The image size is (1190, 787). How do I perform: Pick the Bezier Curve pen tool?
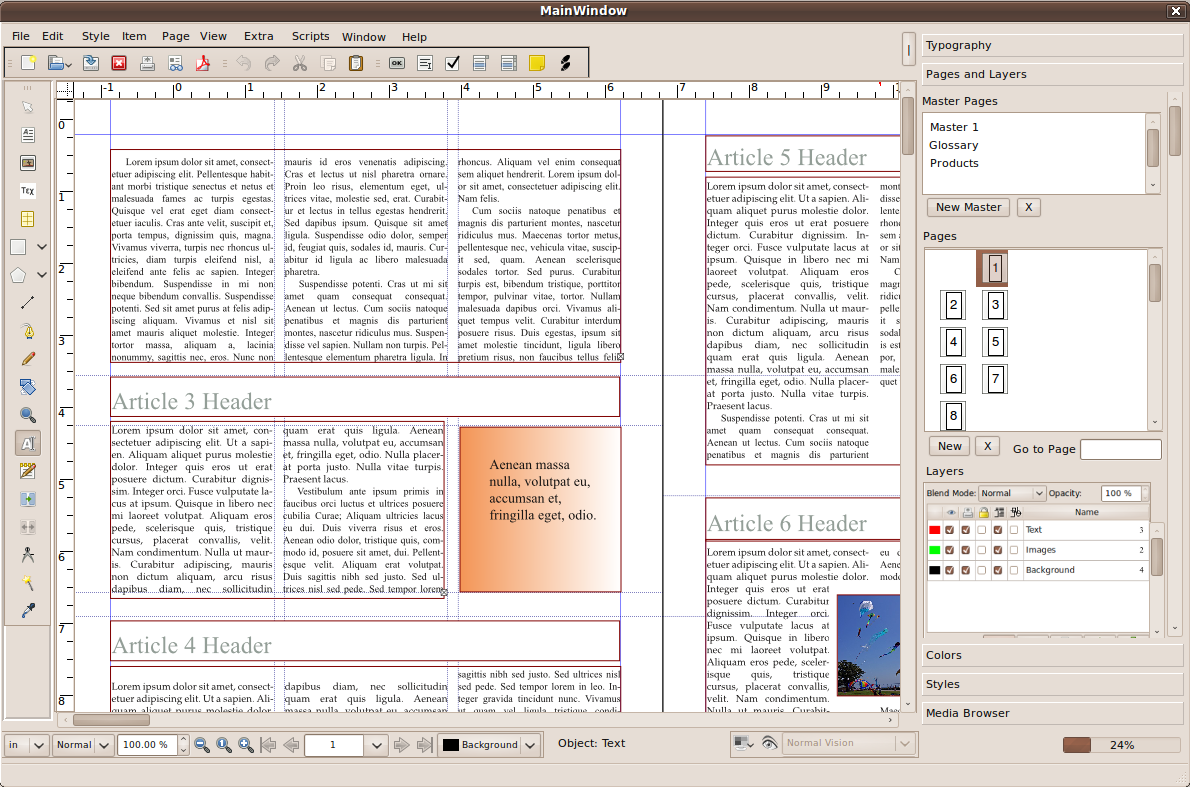[28, 331]
